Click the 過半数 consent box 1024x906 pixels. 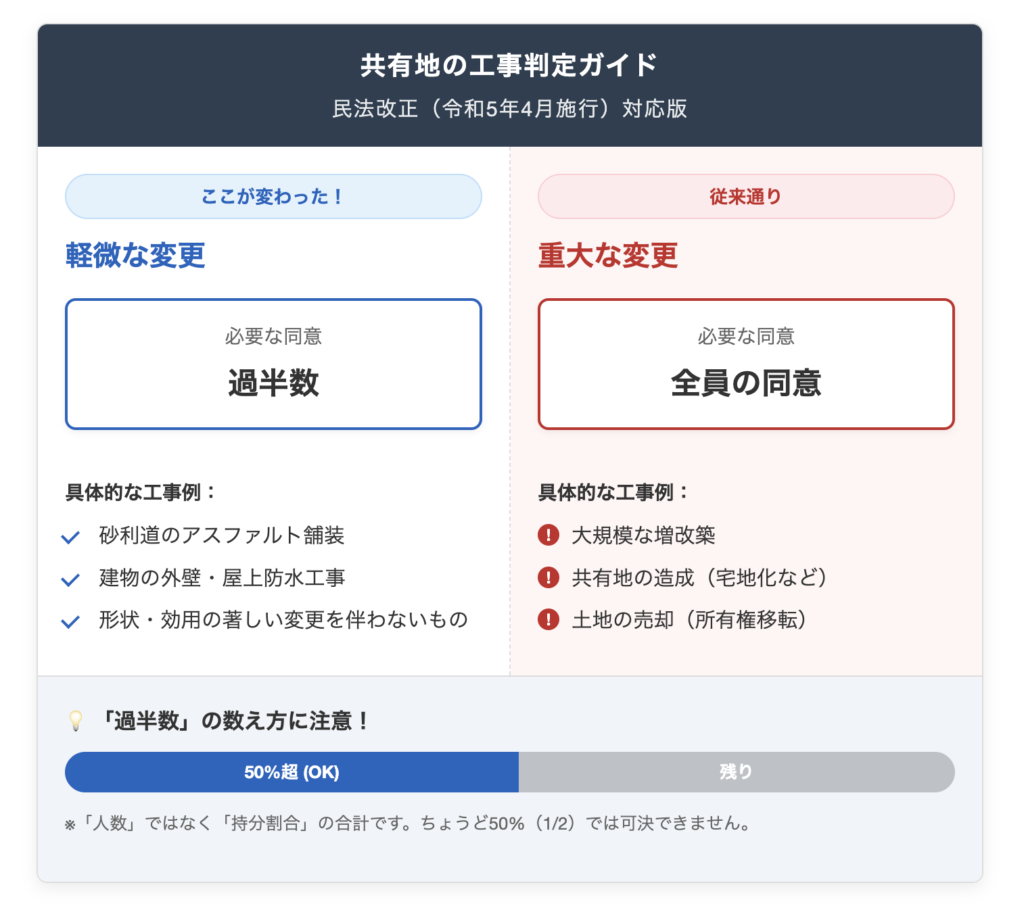[x=273, y=364]
